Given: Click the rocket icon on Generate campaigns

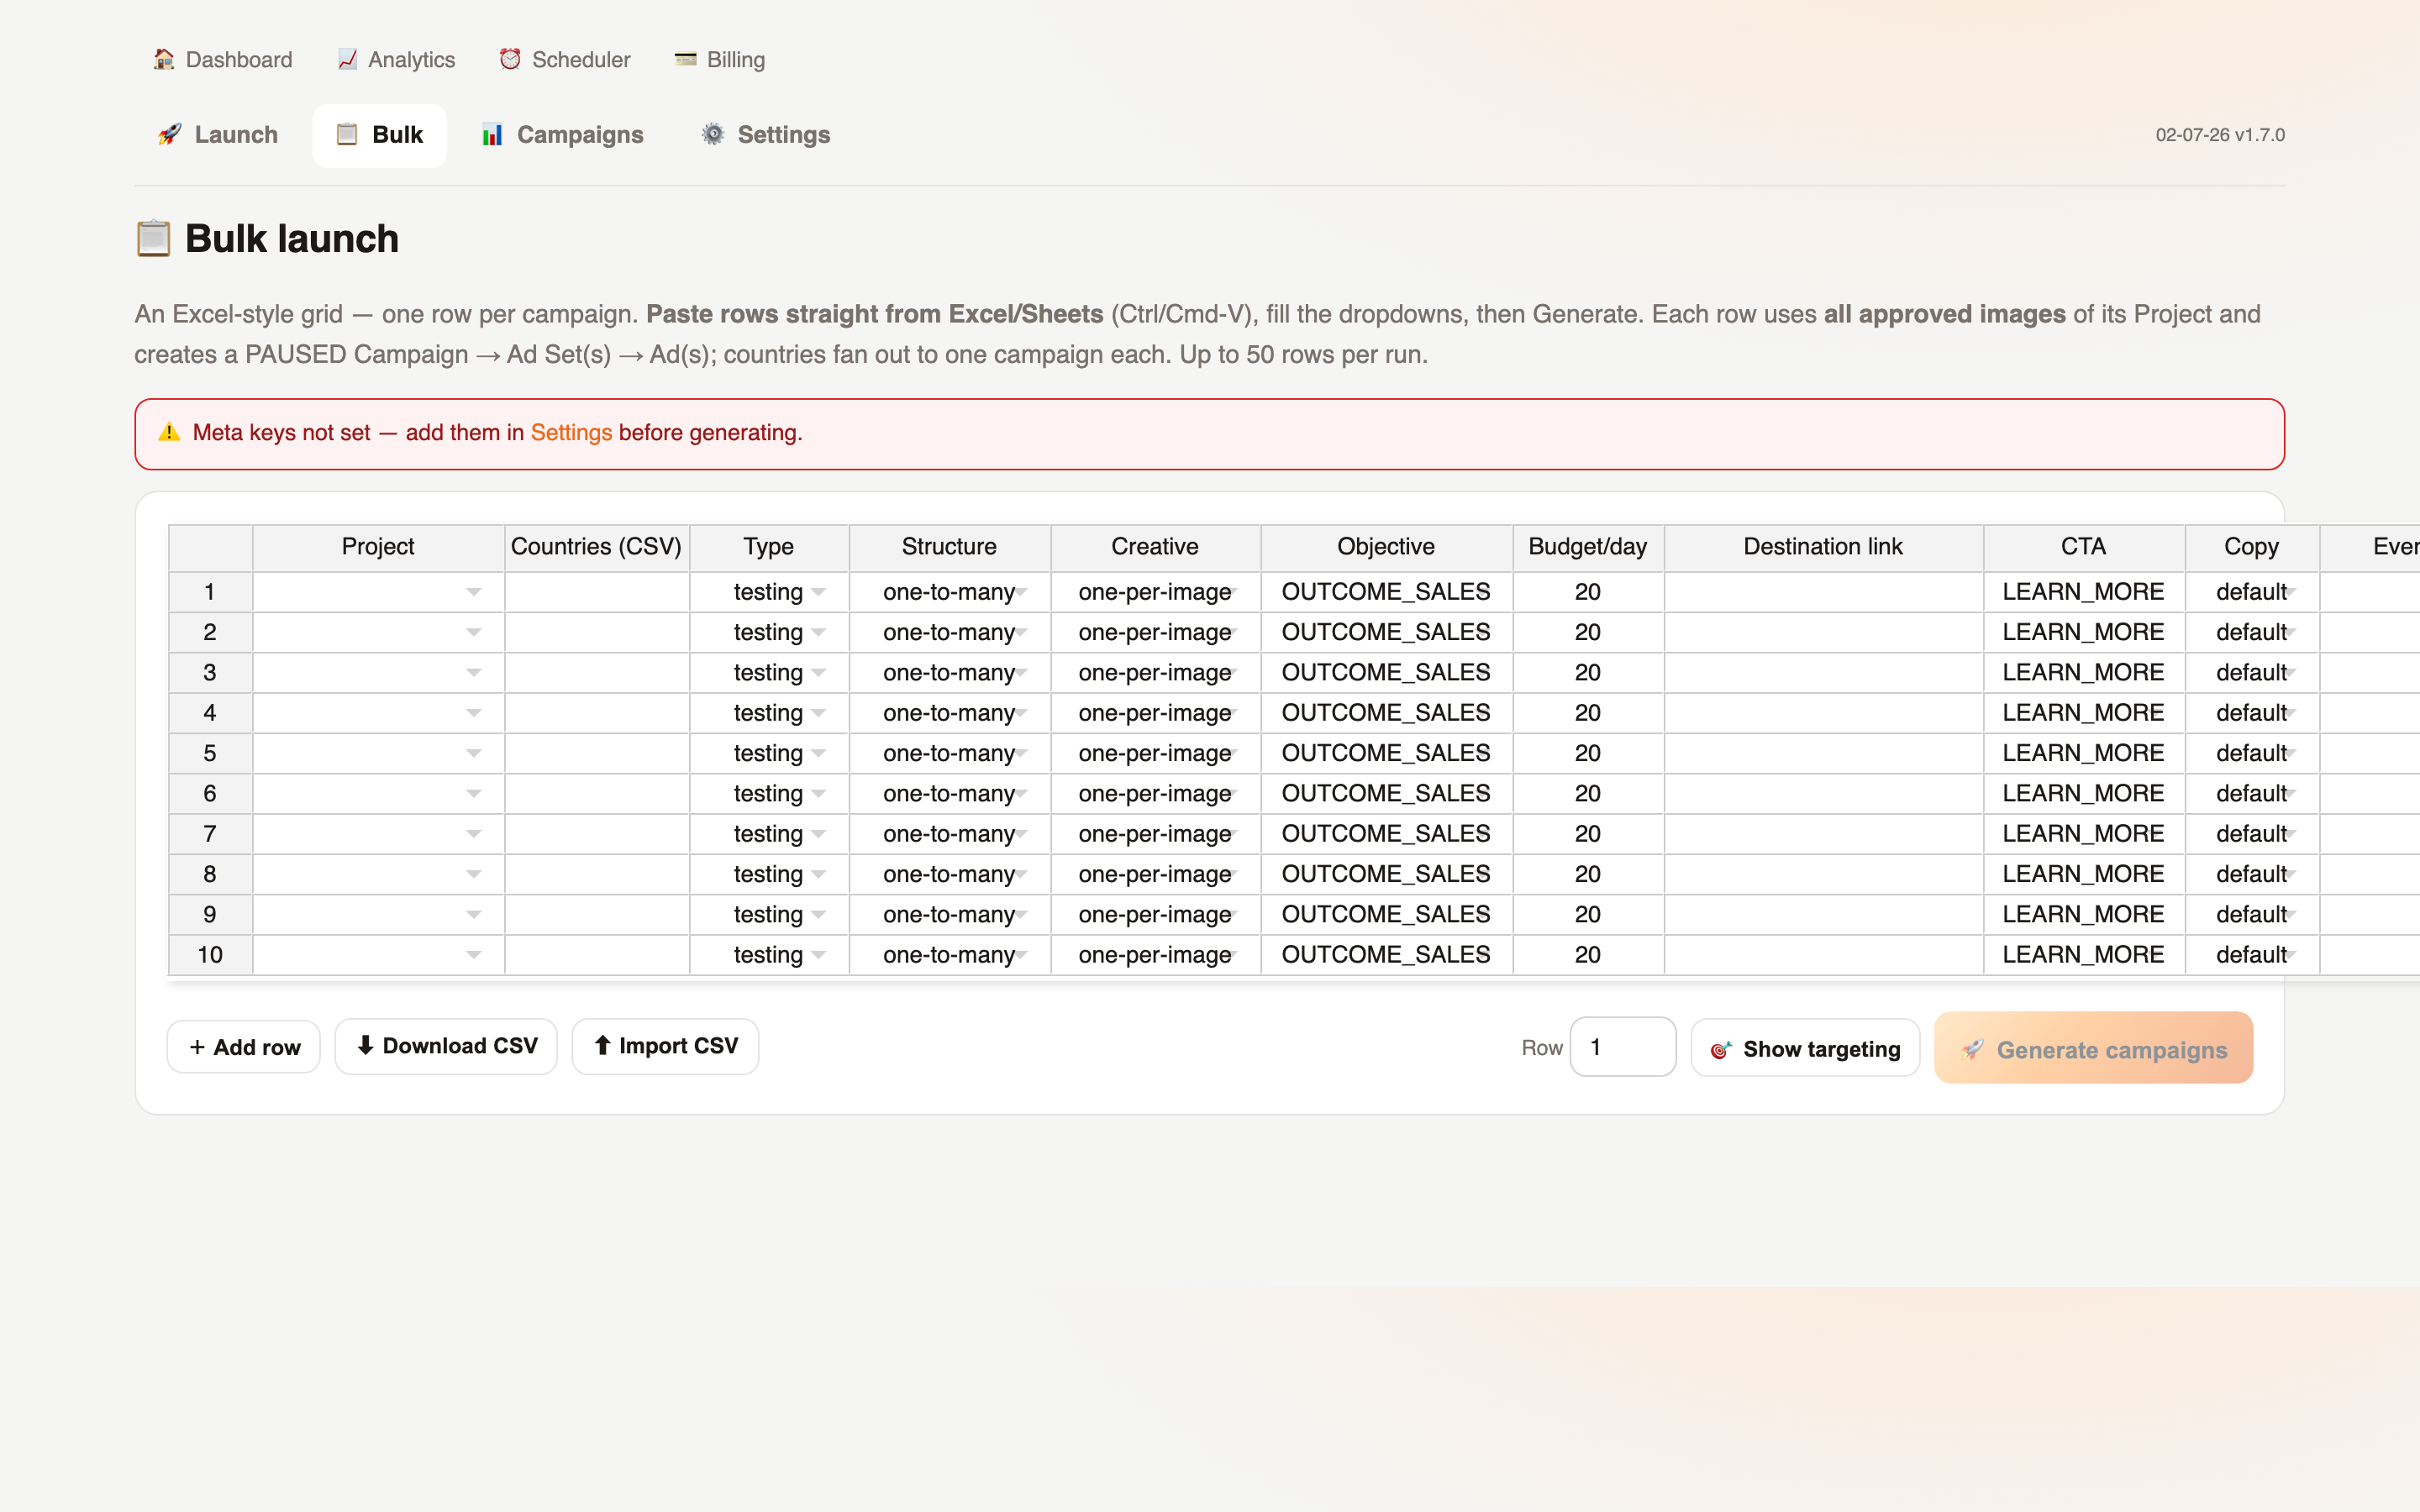Looking at the screenshot, I should (1973, 1049).
